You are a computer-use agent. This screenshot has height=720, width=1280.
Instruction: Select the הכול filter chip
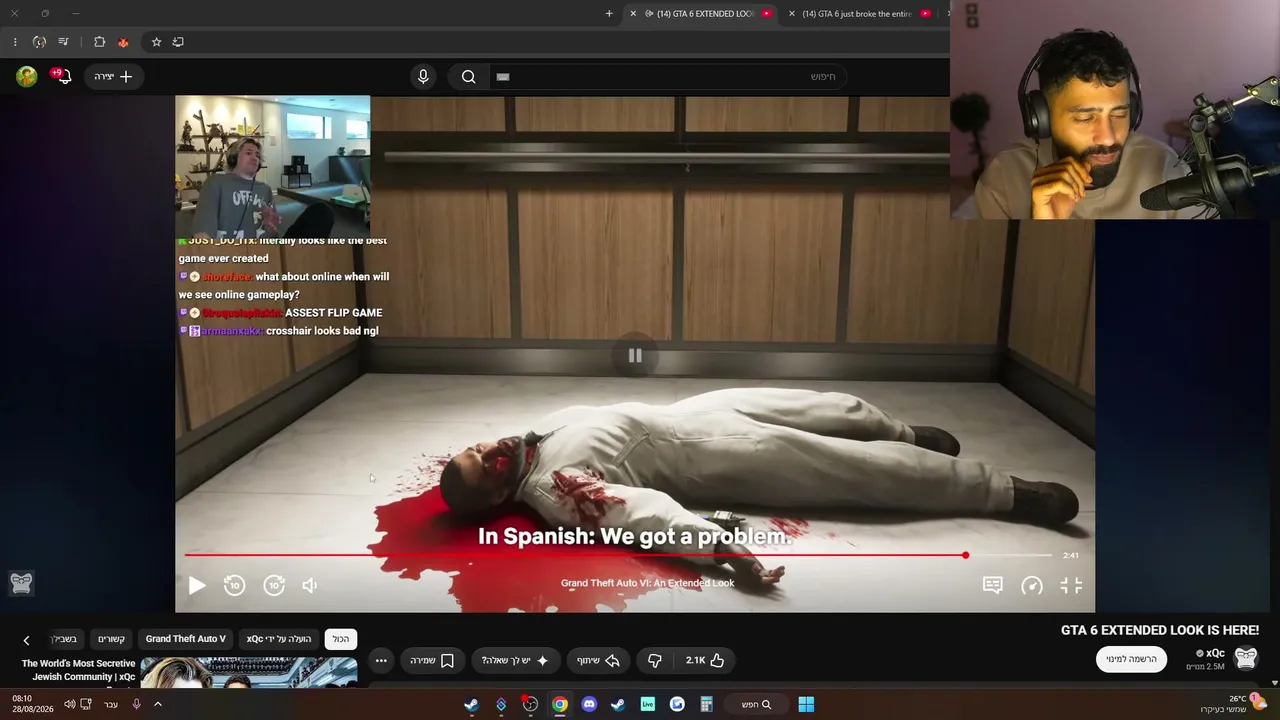[341, 639]
